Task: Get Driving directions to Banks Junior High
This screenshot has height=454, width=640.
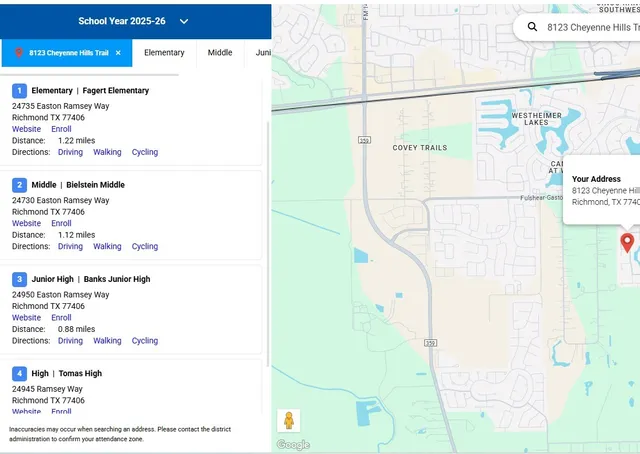Action: [x=70, y=341]
